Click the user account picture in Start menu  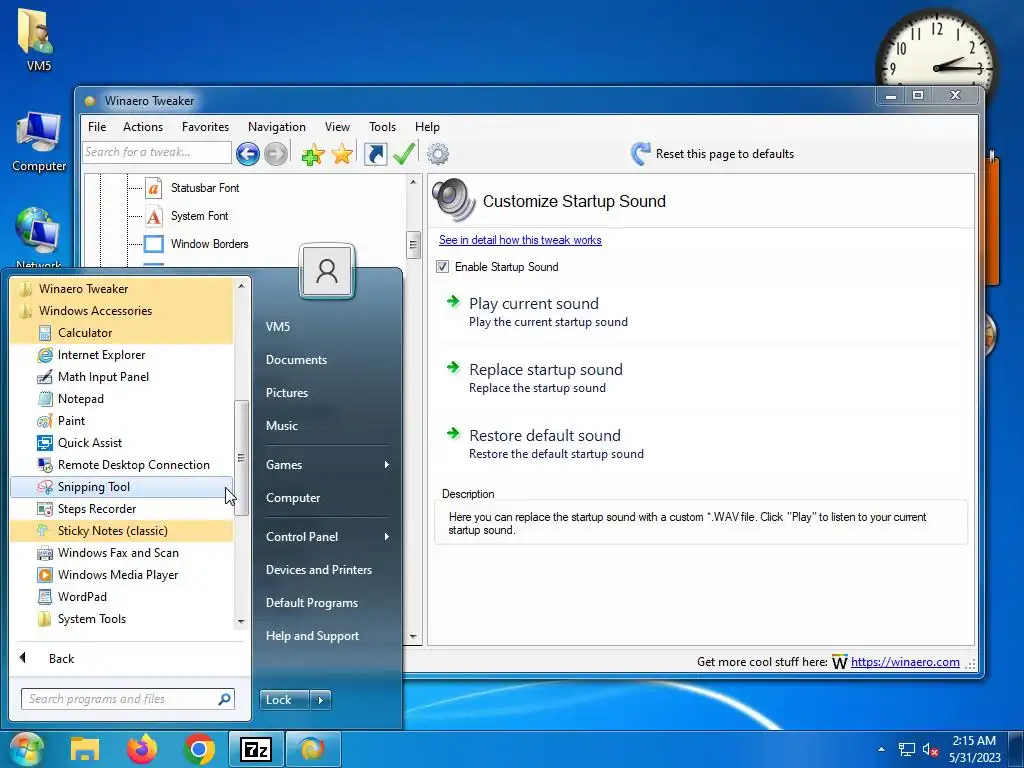click(327, 271)
